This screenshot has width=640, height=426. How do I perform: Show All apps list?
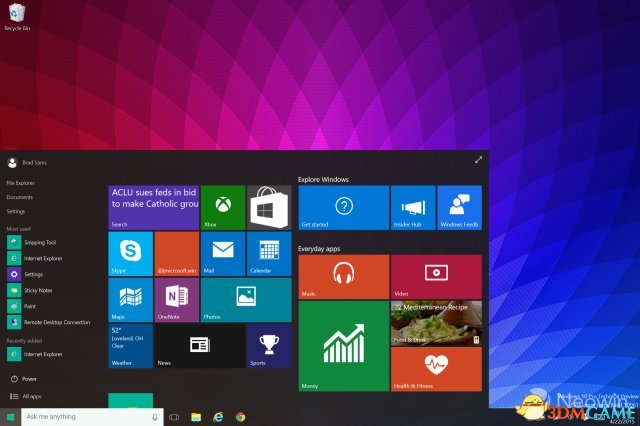point(26,396)
